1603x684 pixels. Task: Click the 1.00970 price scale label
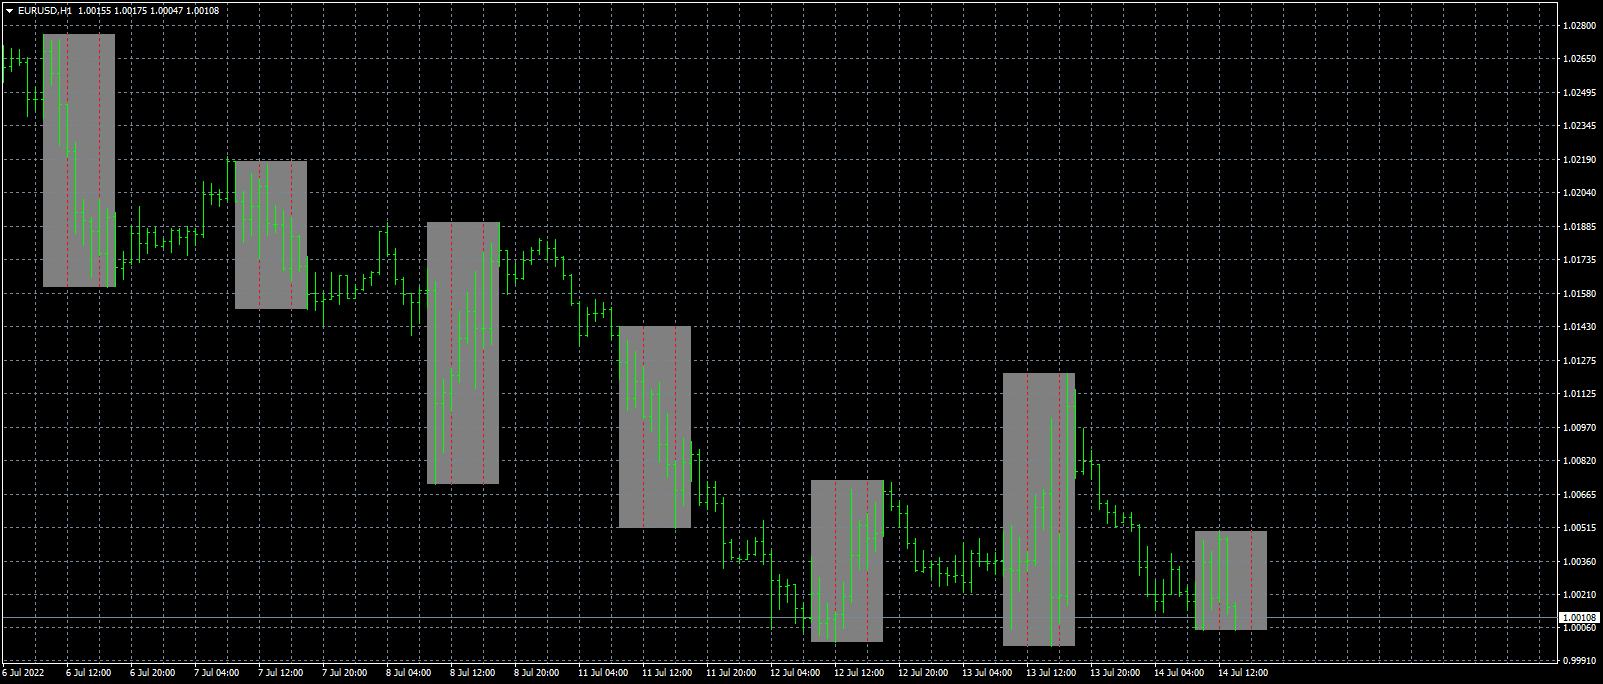[1580, 427]
